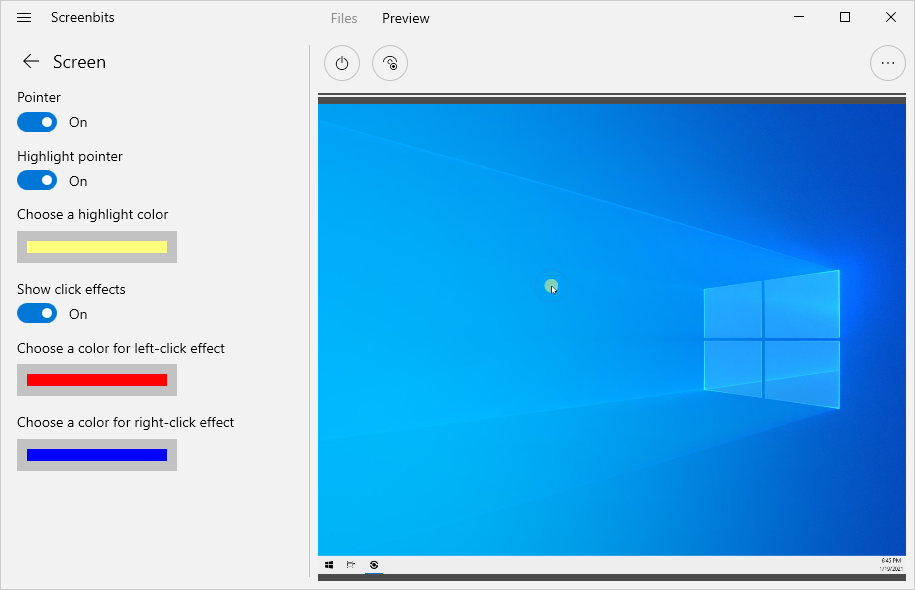Click the round power-symbol button above the preview
915x590 pixels.
point(342,63)
